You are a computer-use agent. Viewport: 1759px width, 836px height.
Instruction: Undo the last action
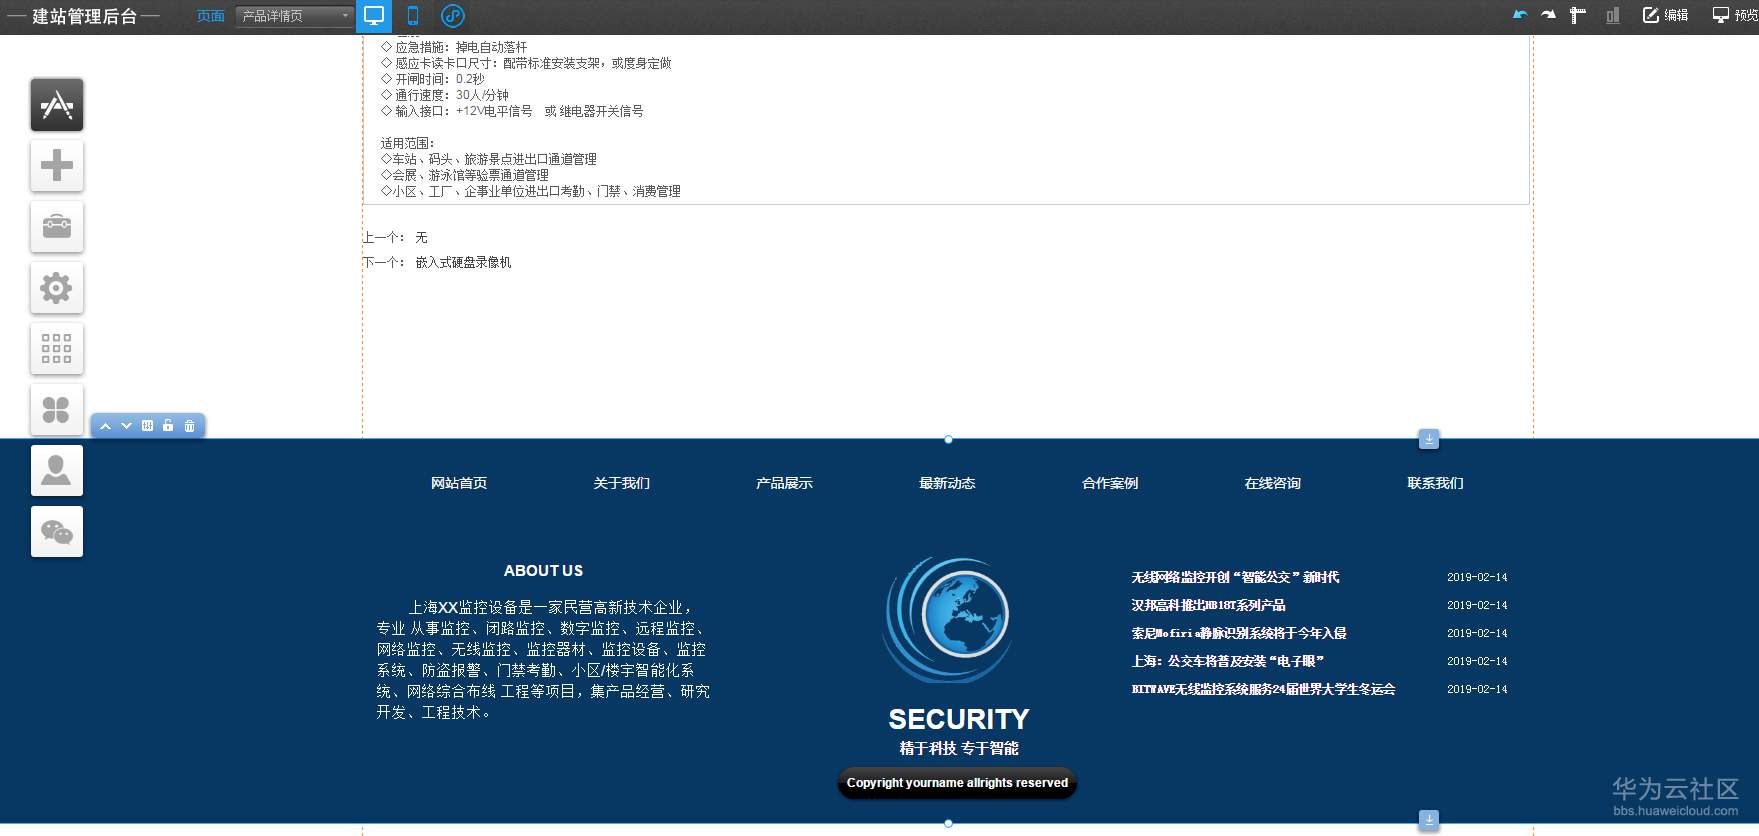coord(1520,15)
